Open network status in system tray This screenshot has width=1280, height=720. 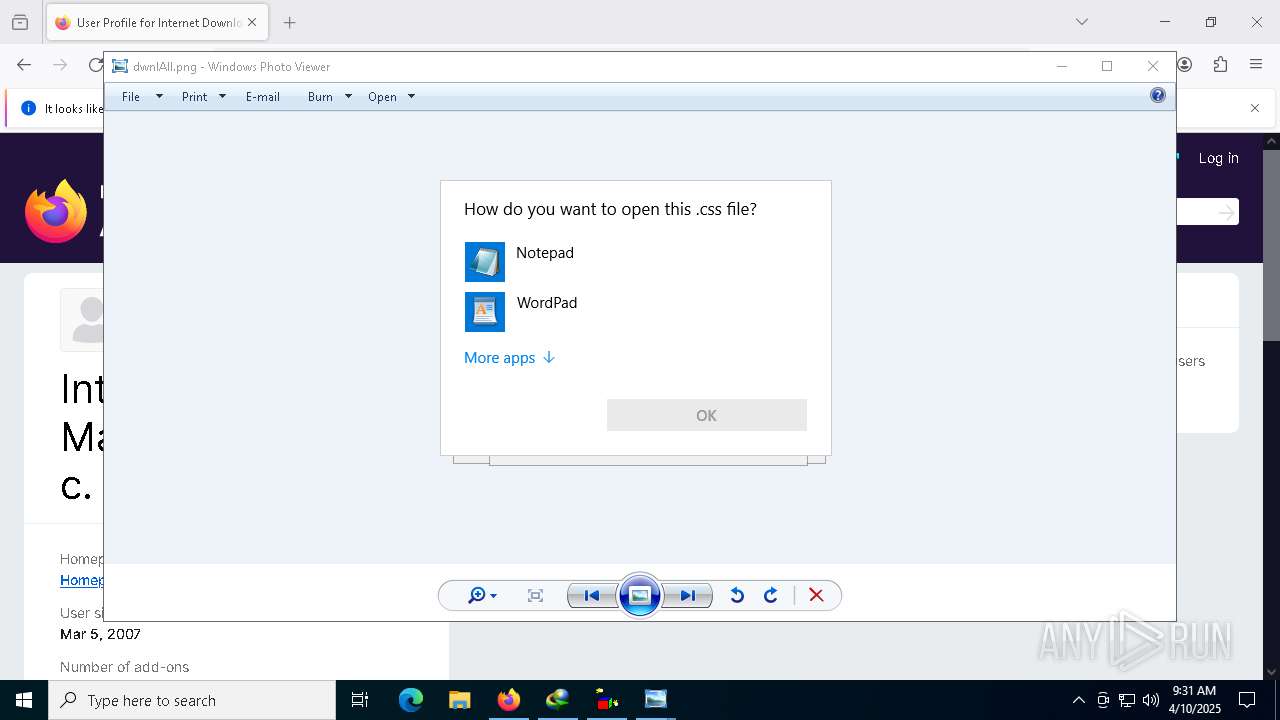coord(1127,700)
